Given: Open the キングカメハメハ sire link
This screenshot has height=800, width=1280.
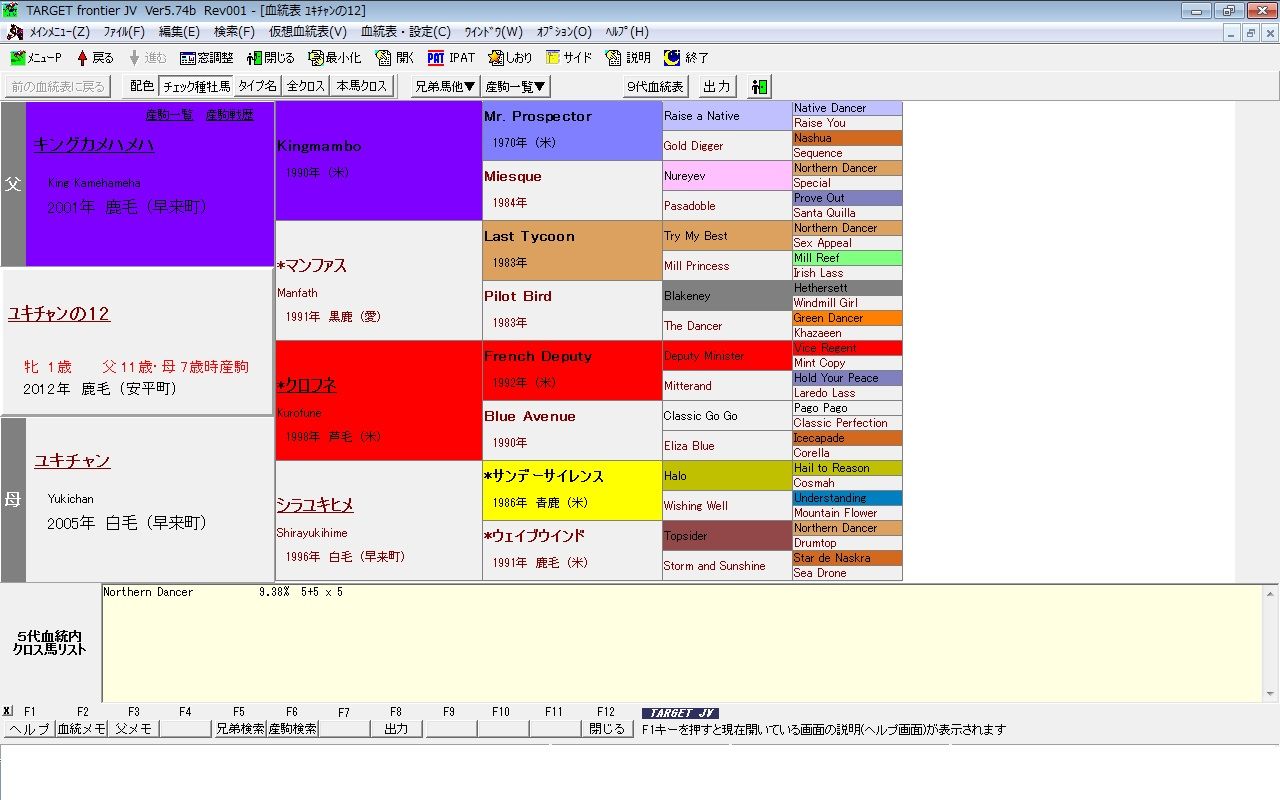Looking at the screenshot, I should tap(94, 144).
